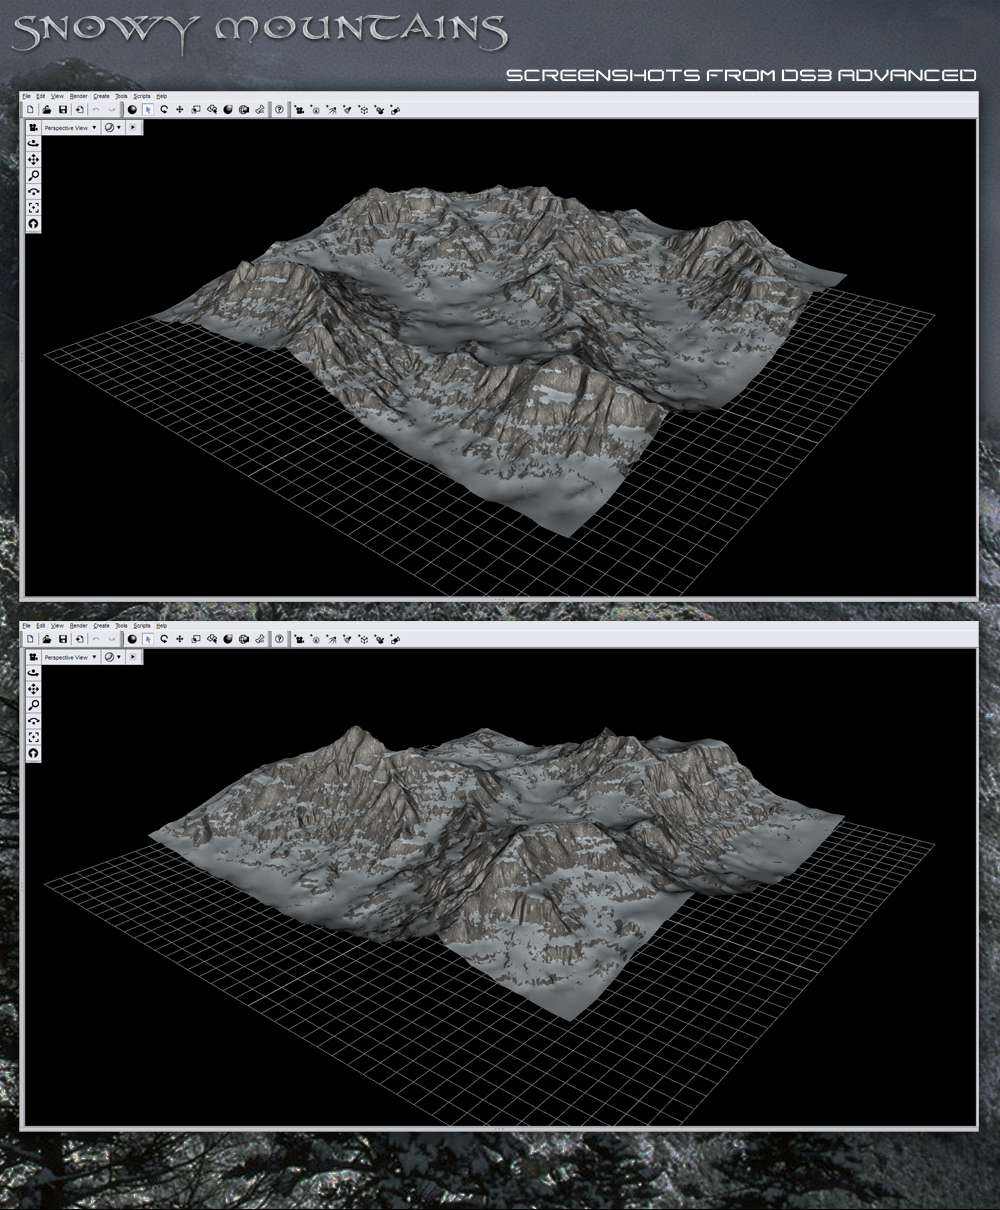
Task: Open View menu in upper window
Action: coord(57,96)
